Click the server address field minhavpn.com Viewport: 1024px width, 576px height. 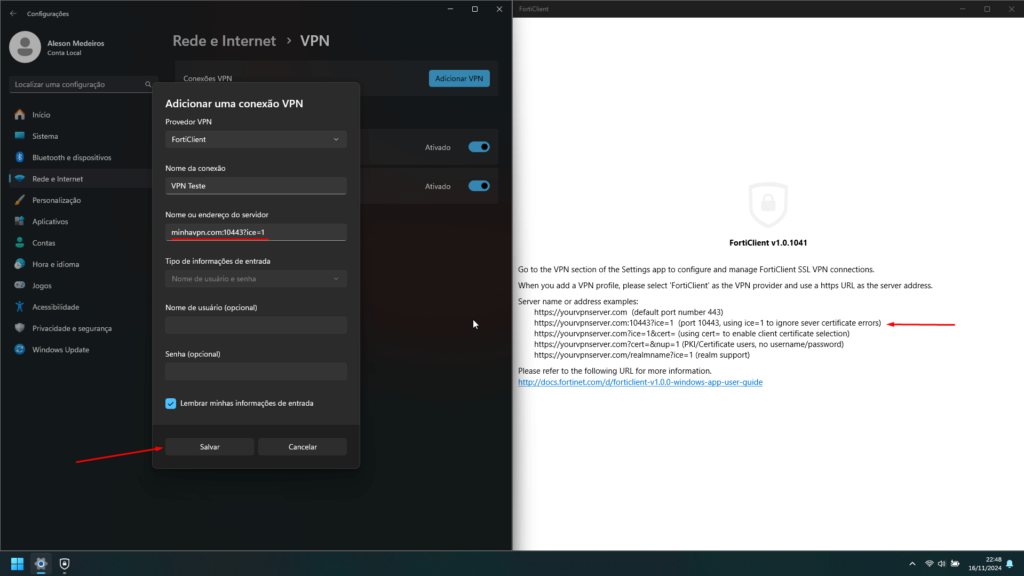click(256, 232)
